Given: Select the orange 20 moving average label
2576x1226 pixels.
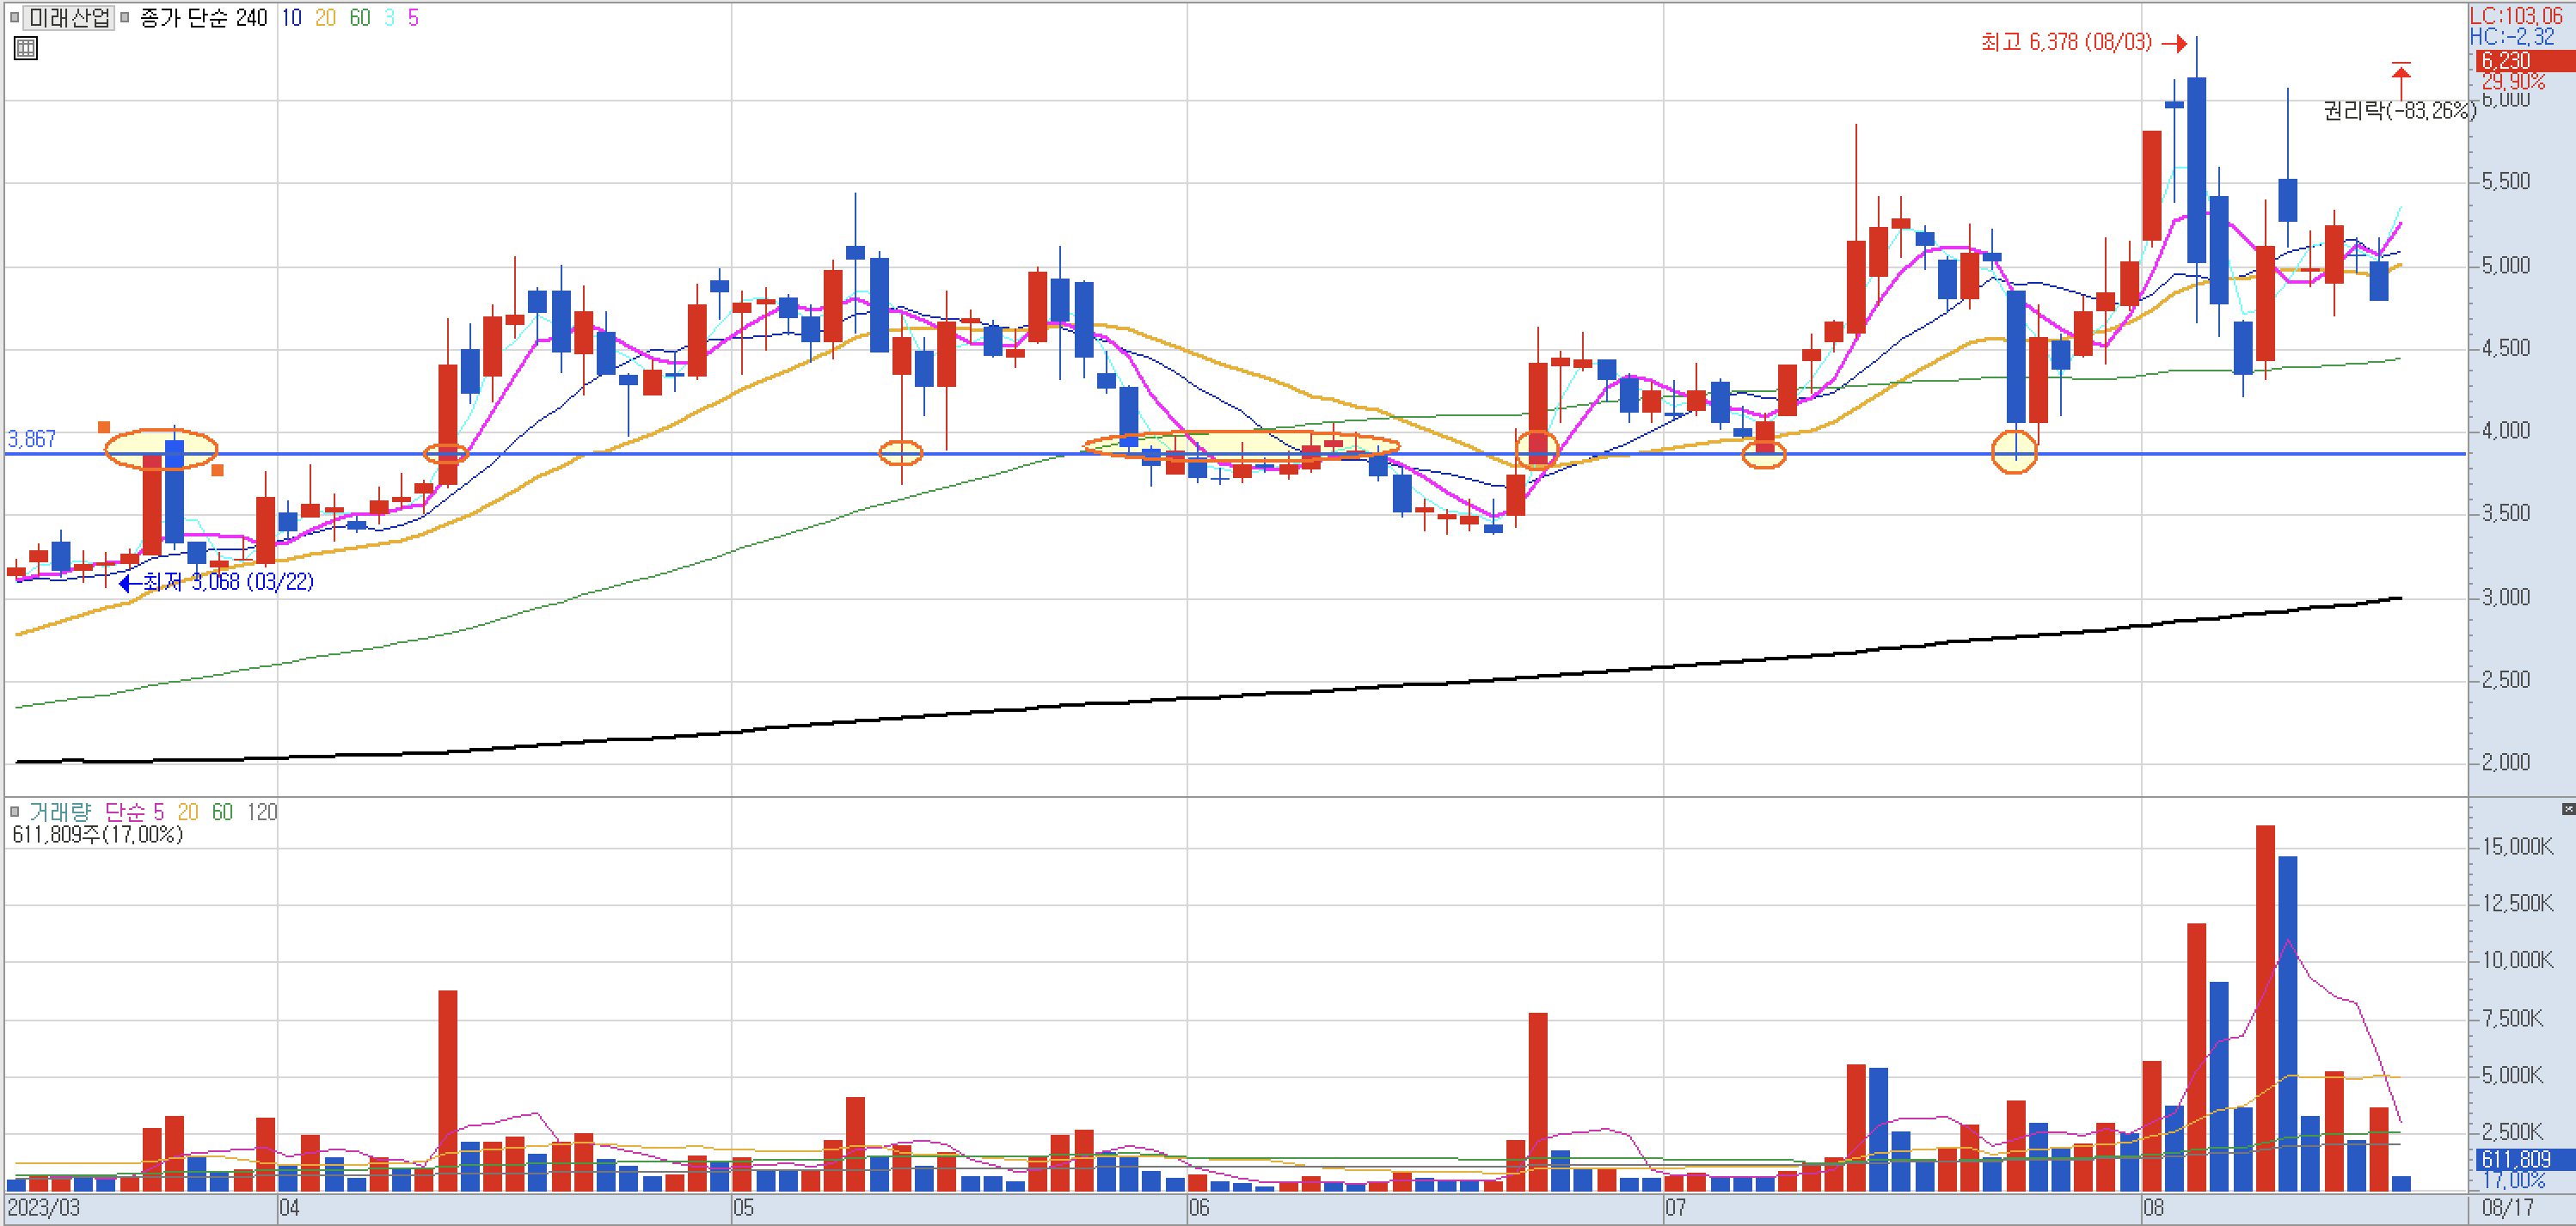Looking at the screenshot, I should pyautogui.click(x=325, y=18).
